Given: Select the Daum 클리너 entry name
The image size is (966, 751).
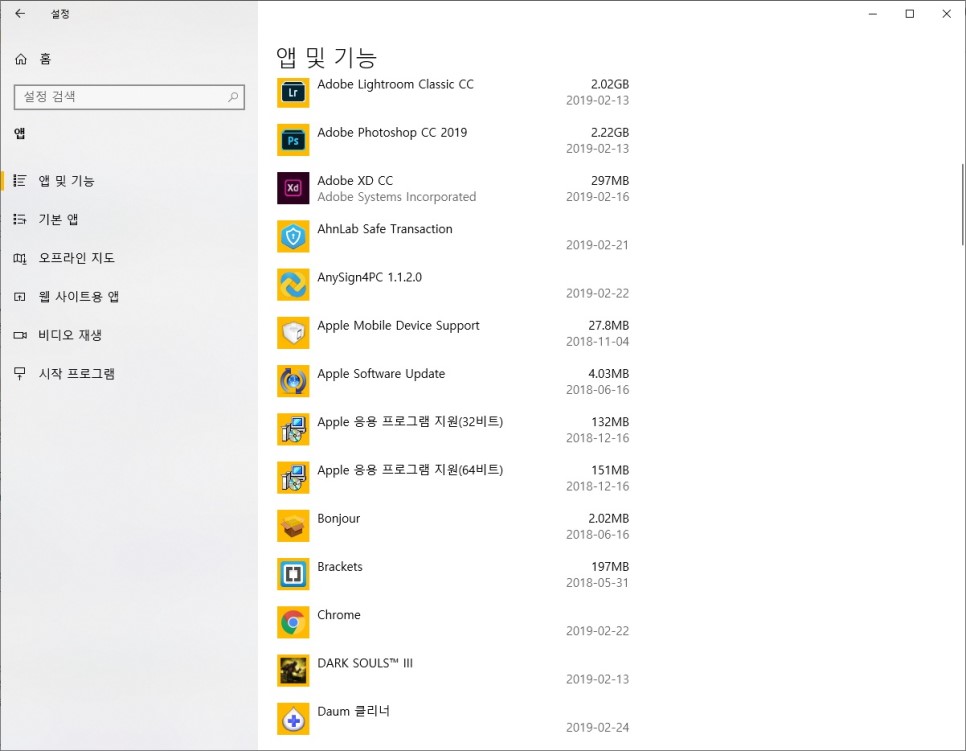Looking at the screenshot, I should [x=353, y=712].
